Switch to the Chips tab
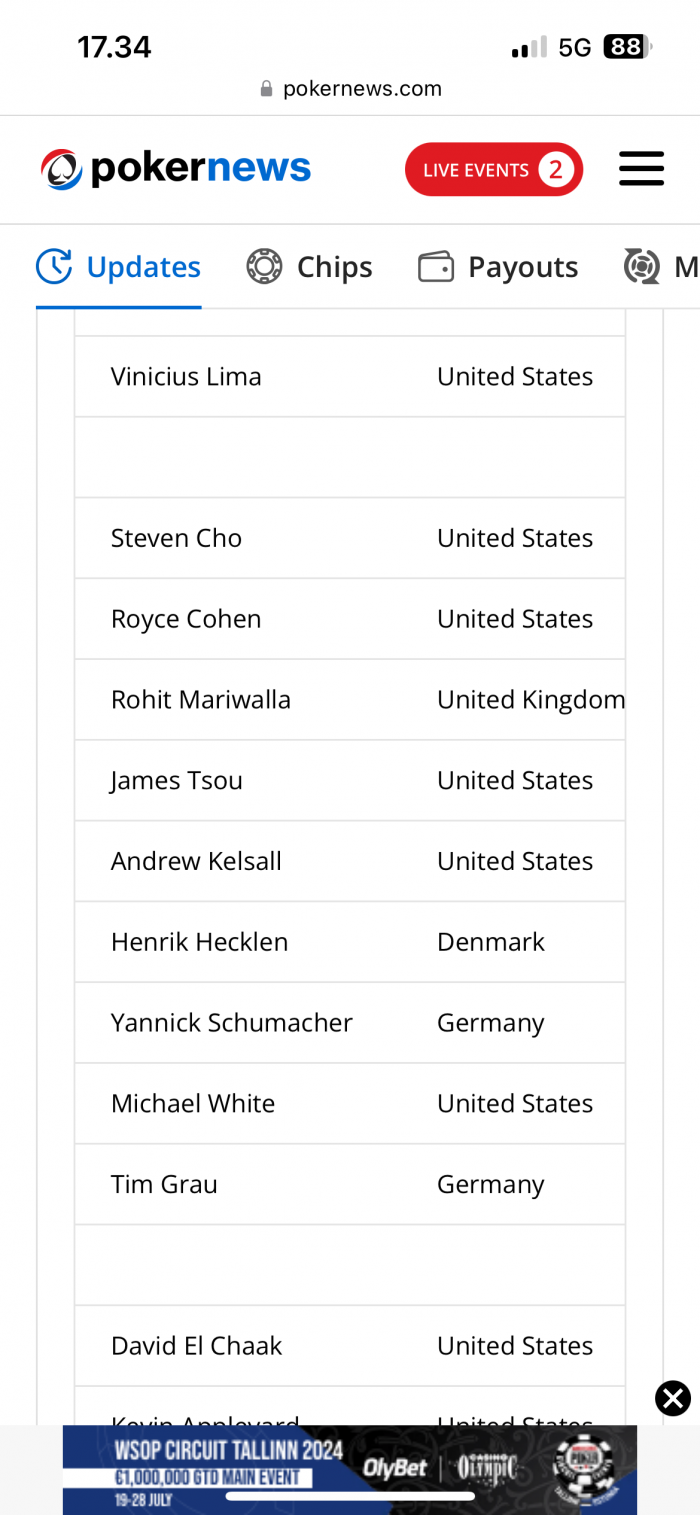The height and width of the screenshot is (1515, 700). (x=309, y=267)
